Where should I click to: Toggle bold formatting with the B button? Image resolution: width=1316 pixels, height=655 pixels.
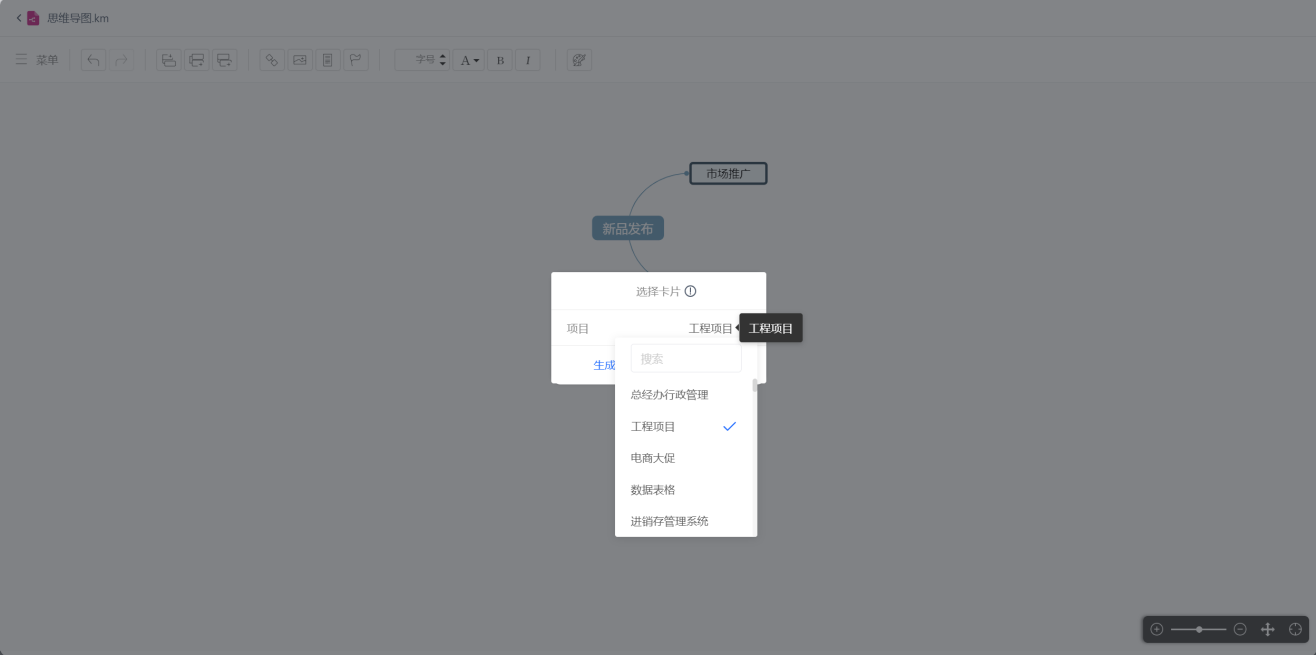point(500,60)
